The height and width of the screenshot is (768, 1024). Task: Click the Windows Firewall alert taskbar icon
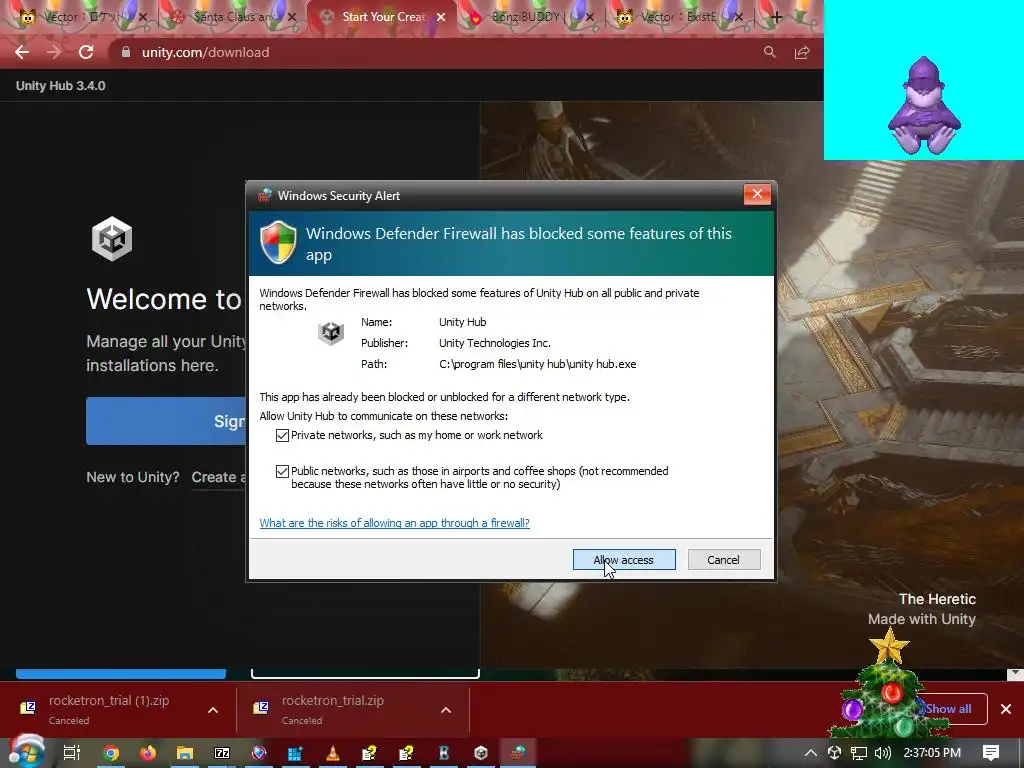(x=519, y=753)
